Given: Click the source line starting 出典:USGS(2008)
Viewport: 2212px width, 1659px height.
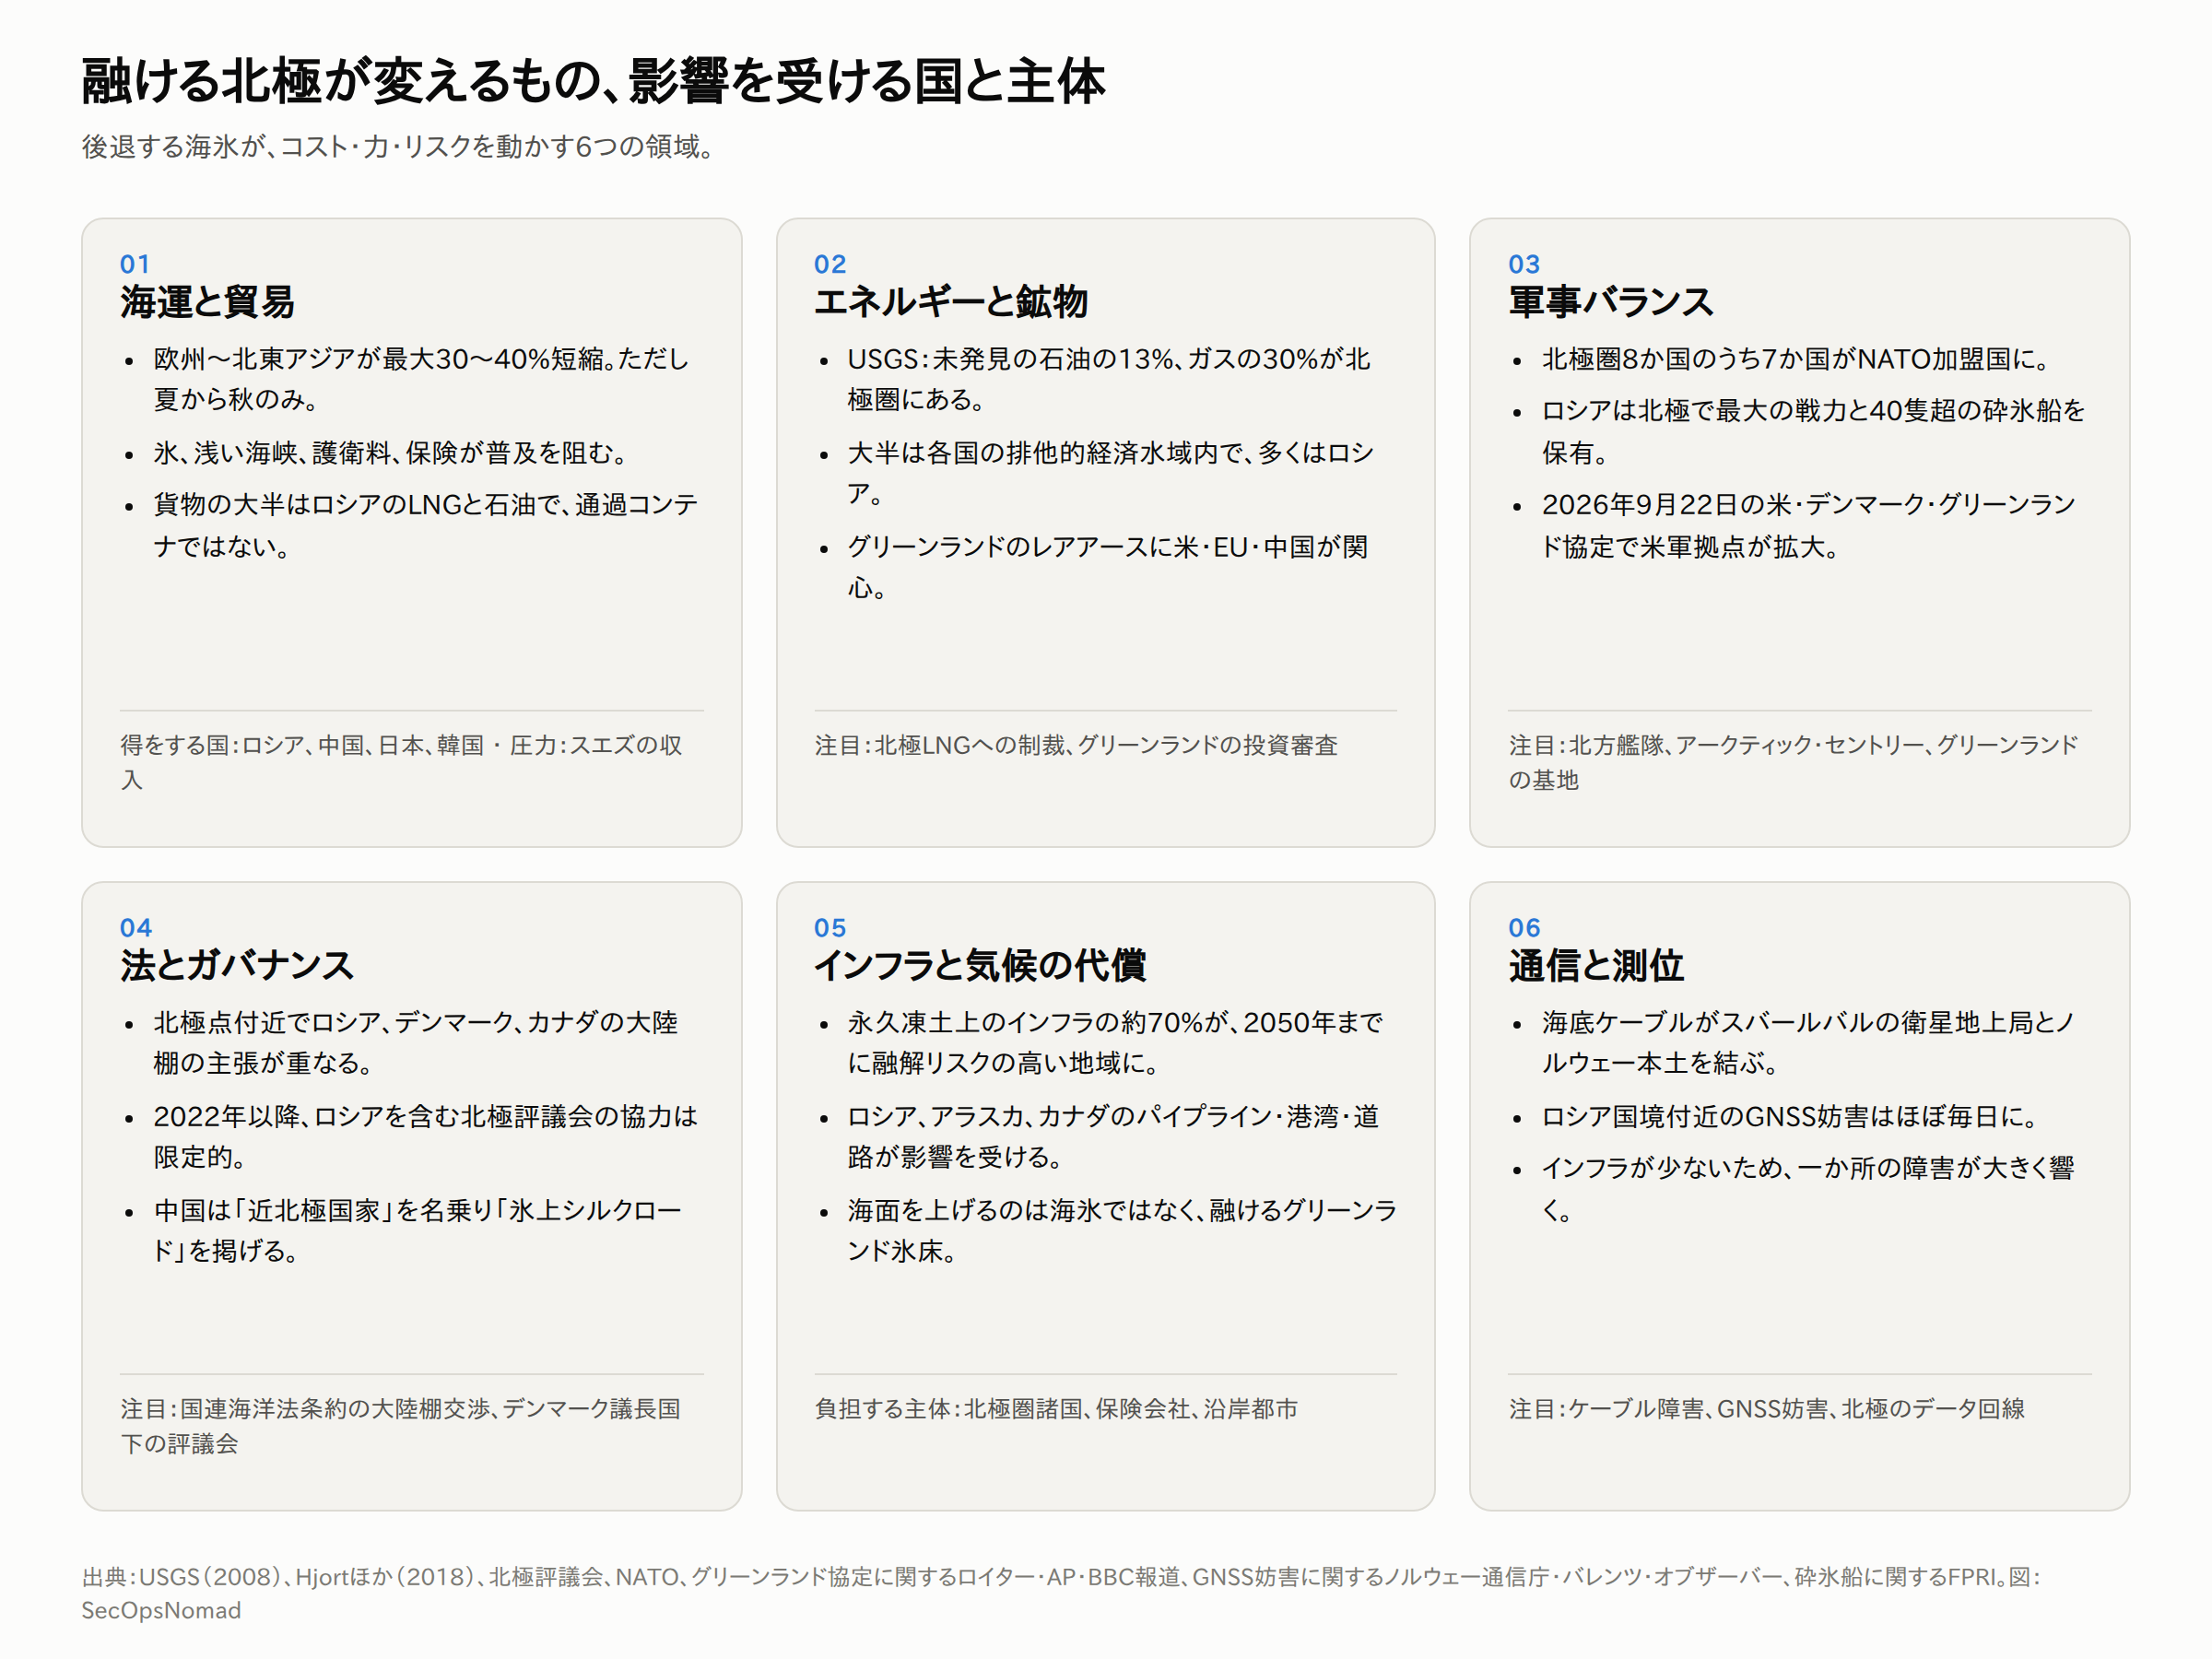Looking at the screenshot, I should (x=1060, y=1593).
